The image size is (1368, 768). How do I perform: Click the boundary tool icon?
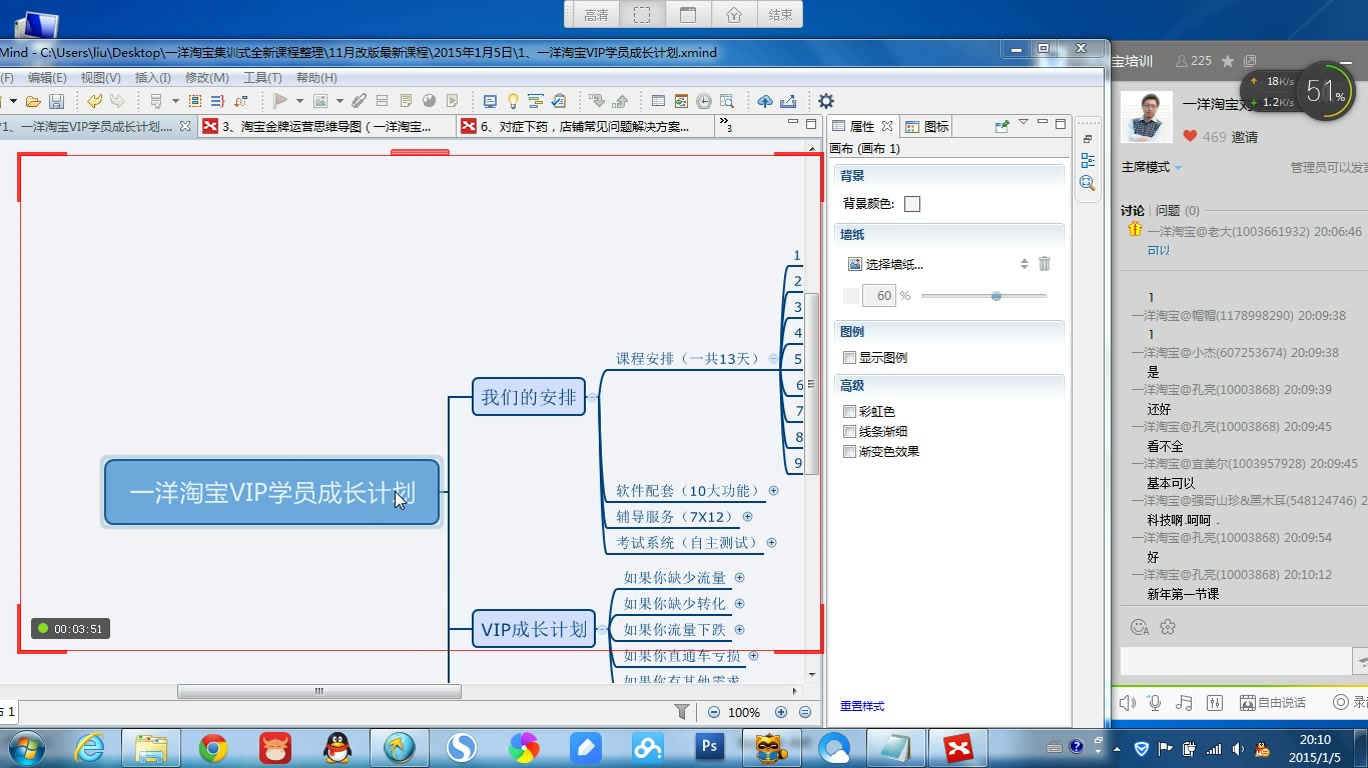[195, 101]
